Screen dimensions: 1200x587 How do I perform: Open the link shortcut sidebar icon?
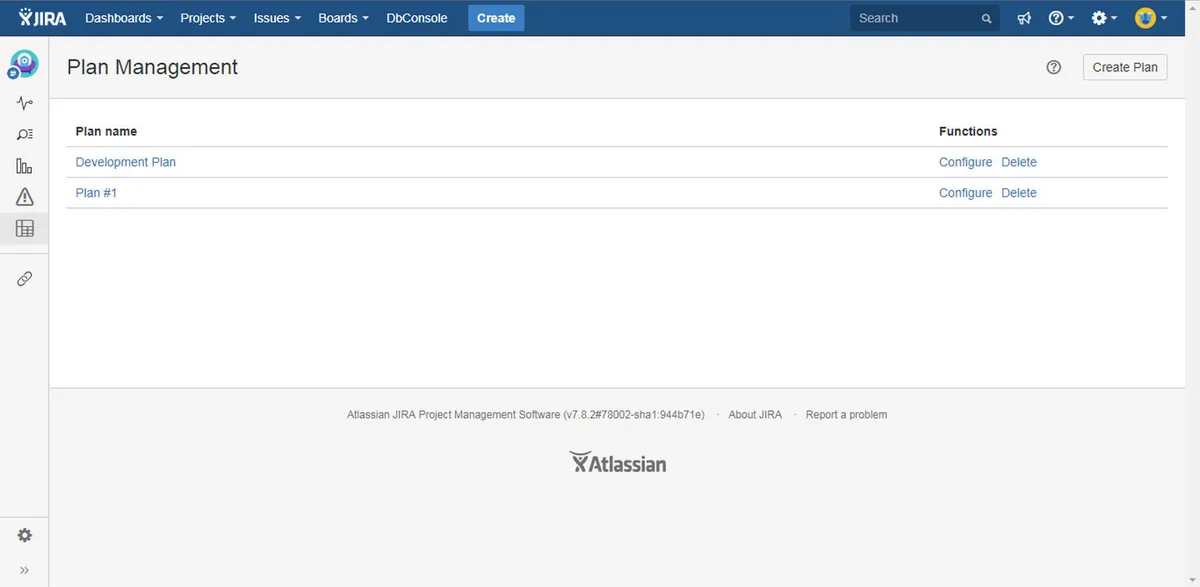(25, 279)
